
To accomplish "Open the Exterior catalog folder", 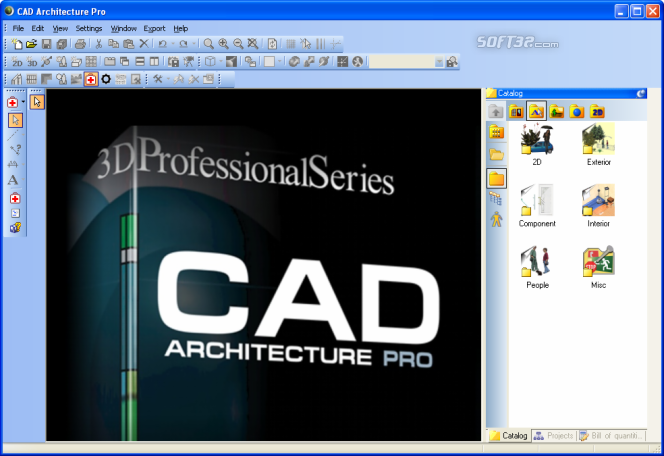I will [x=598, y=144].
